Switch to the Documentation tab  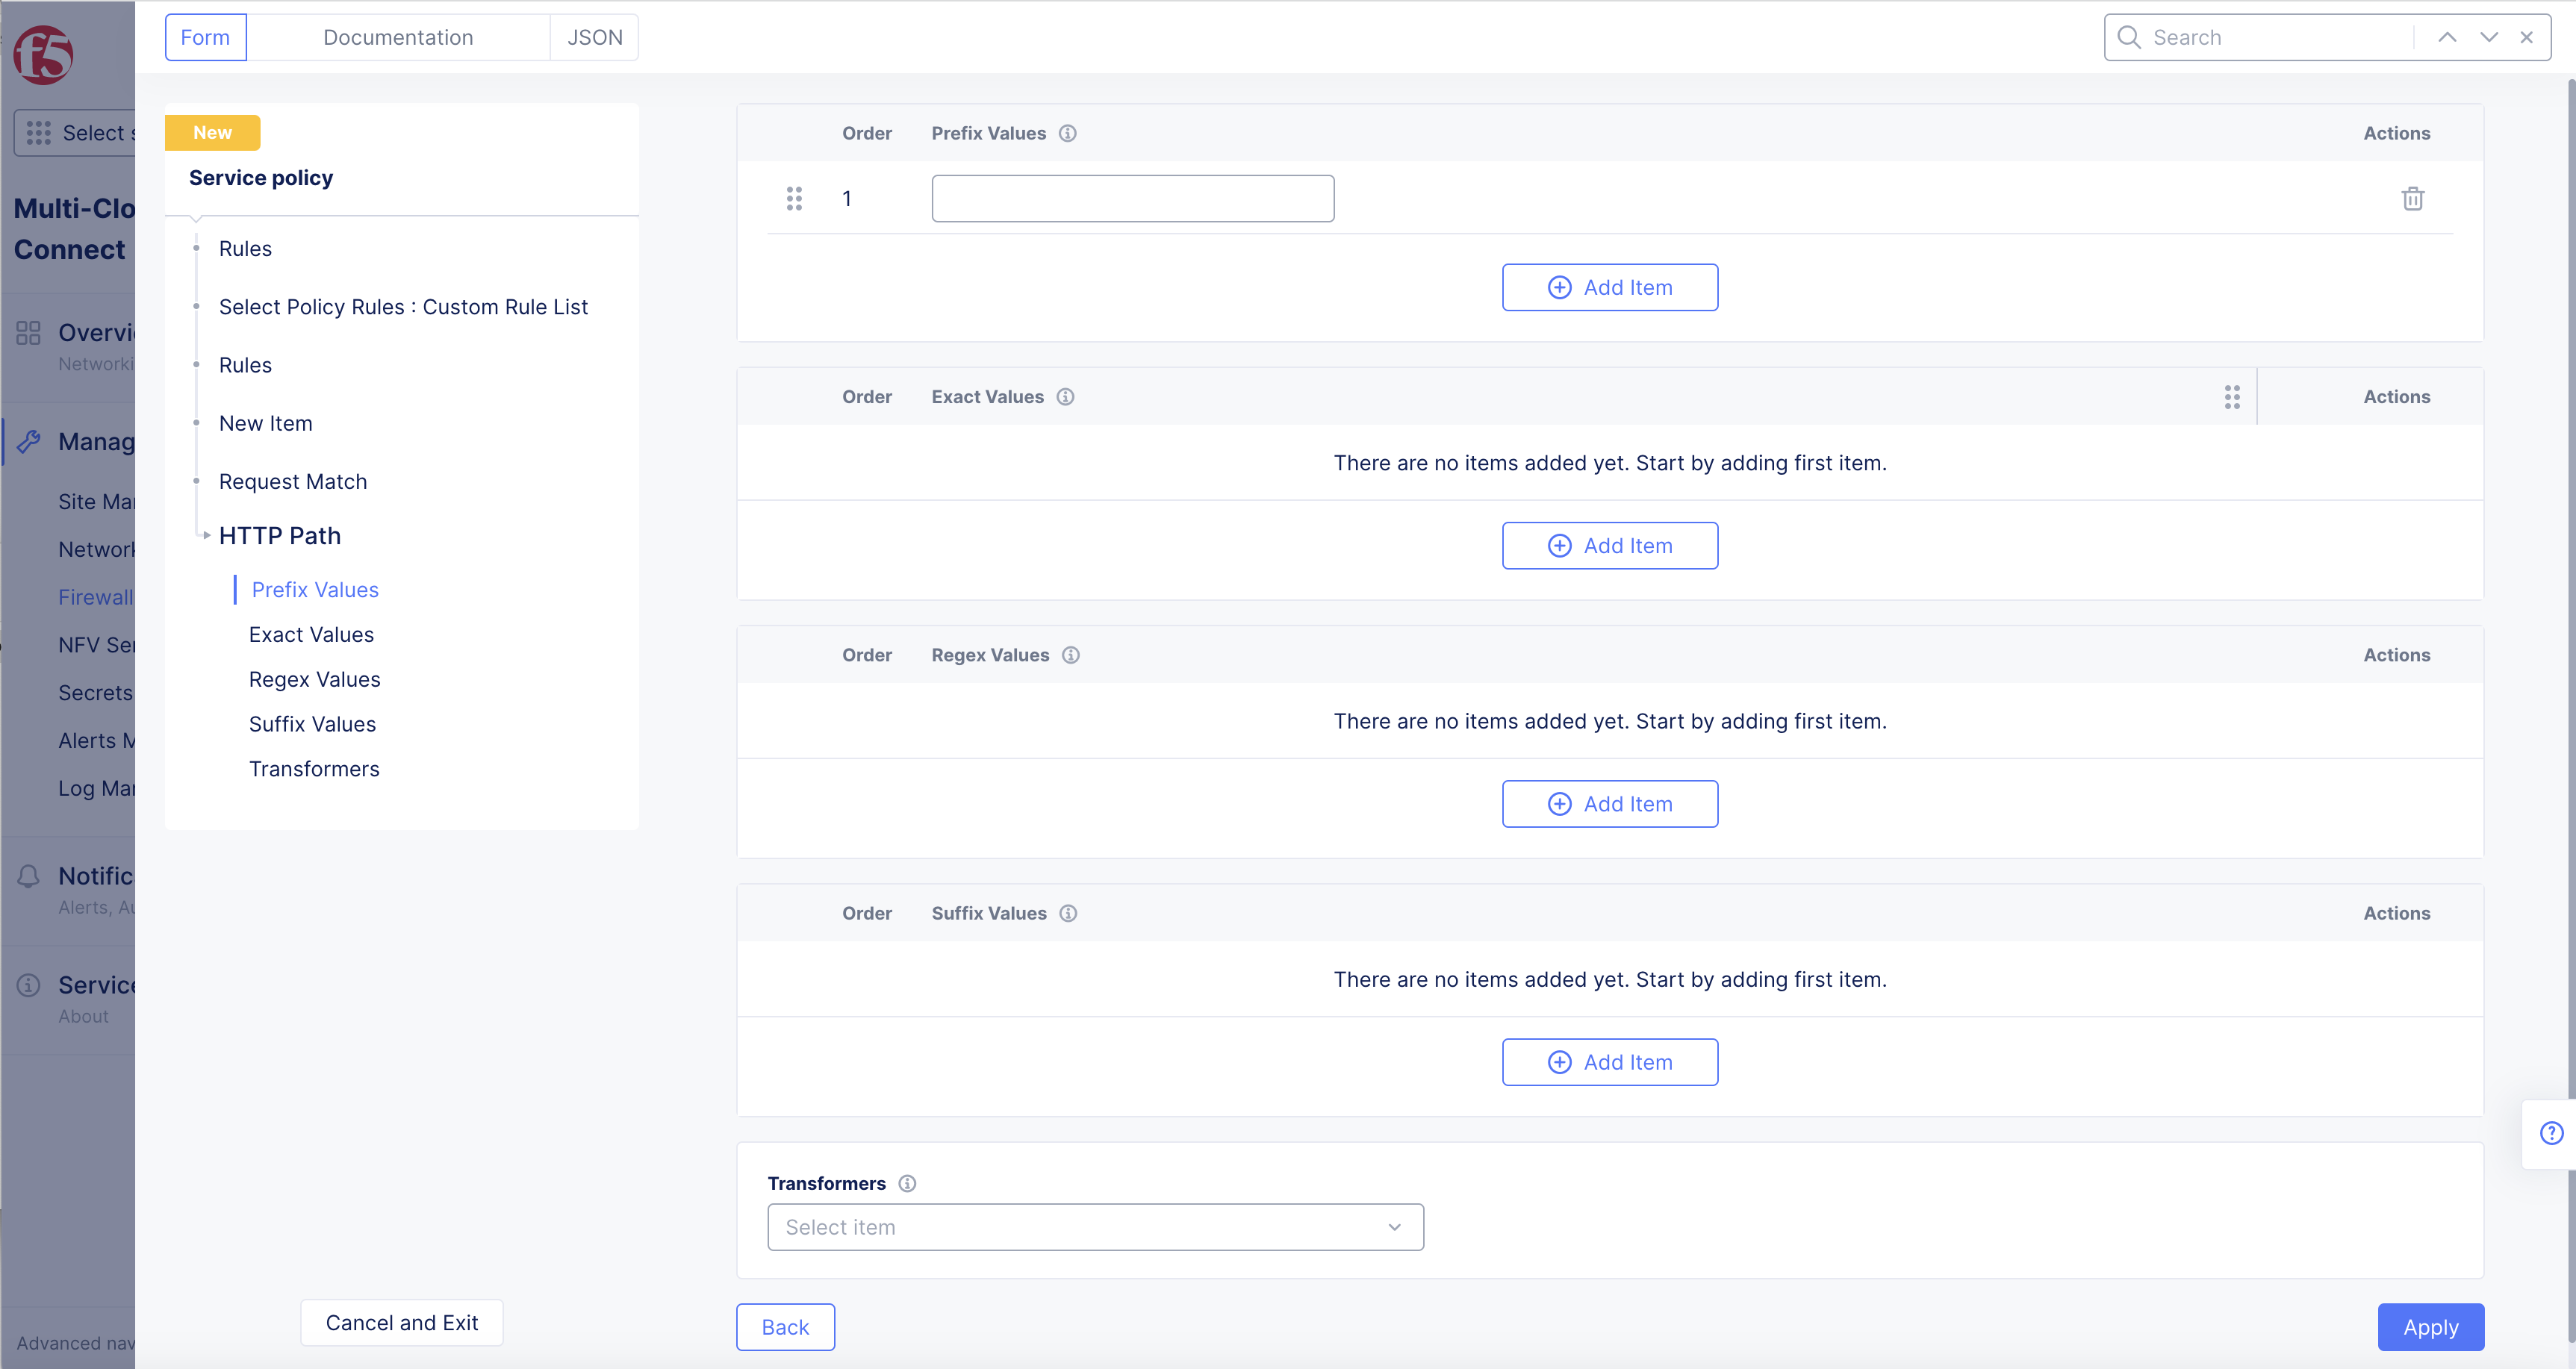pyautogui.click(x=398, y=37)
